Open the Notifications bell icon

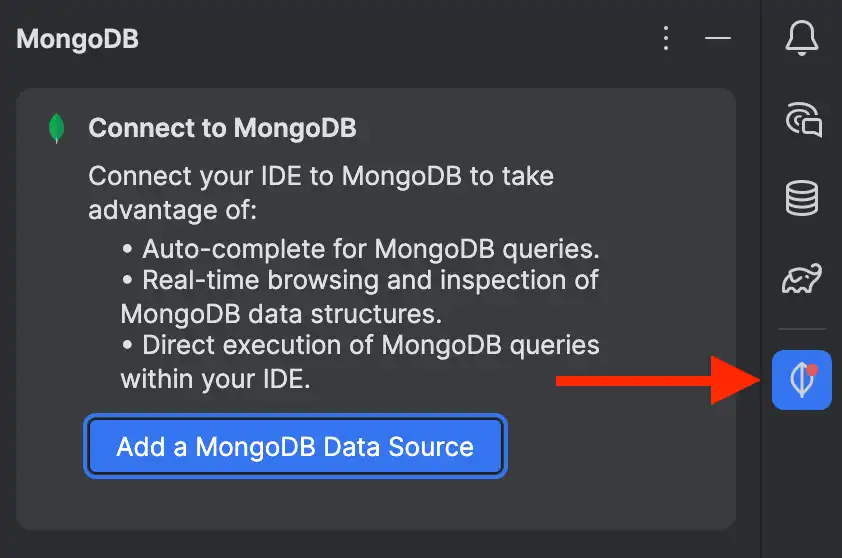tap(802, 39)
